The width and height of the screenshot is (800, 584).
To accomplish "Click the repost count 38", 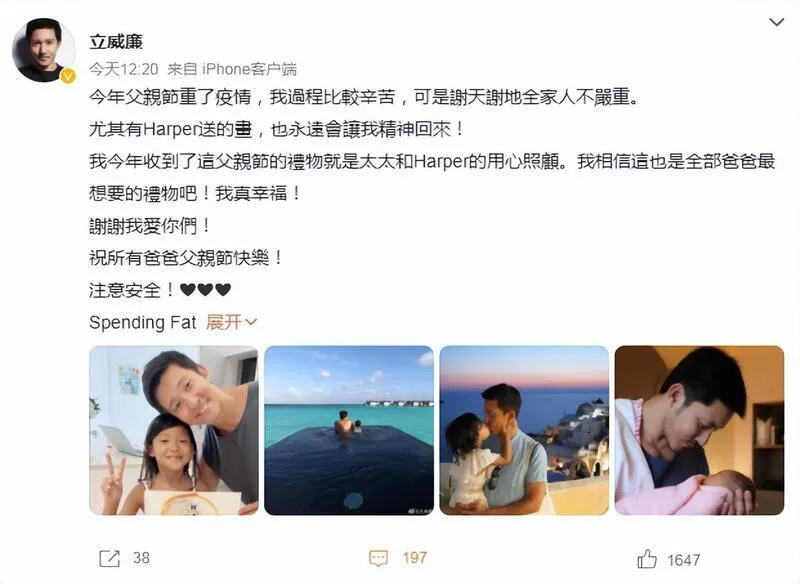I will [x=141, y=558].
